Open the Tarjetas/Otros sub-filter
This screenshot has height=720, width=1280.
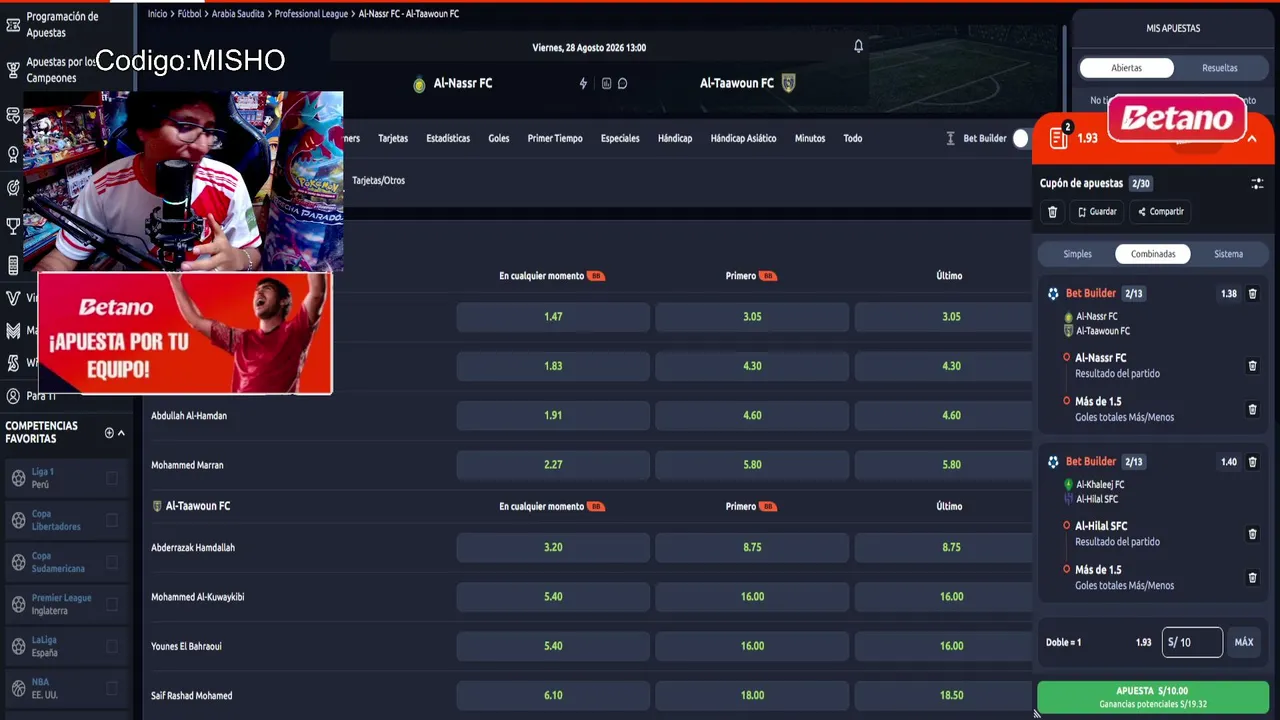pyautogui.click(x=378, y=181)
